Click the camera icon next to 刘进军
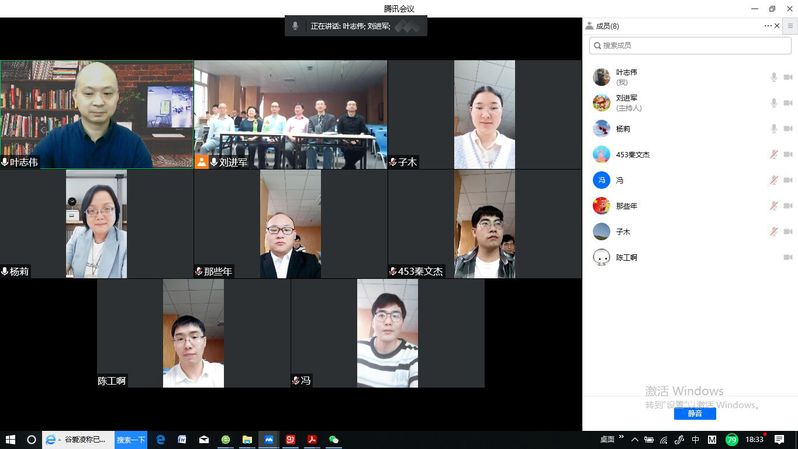The width and height of the screenshot is (798, 449). click(x=788, y=103)
